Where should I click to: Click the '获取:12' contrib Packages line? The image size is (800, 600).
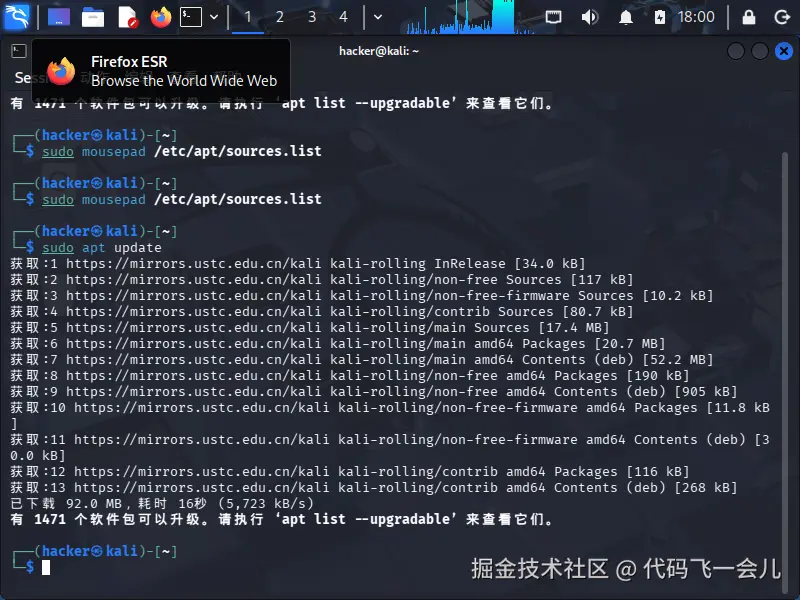[x=349, y=471]
